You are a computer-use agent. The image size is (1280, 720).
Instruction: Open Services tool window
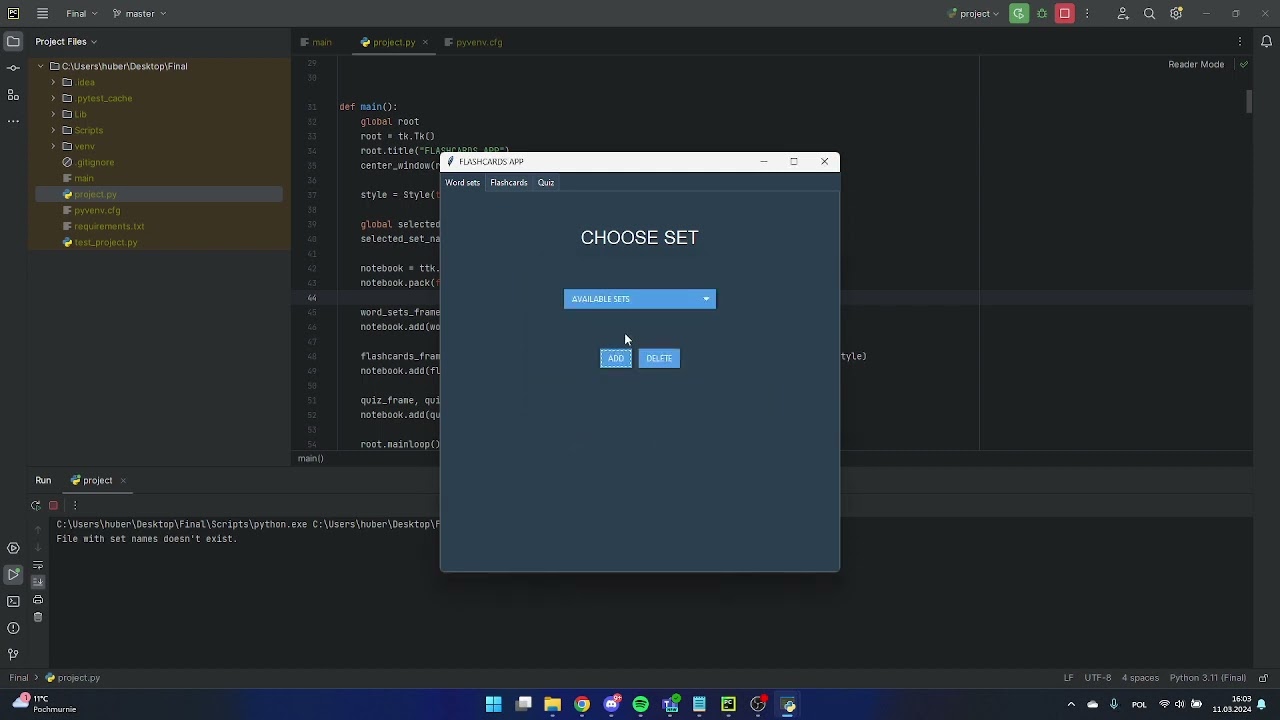click(13, 548)
